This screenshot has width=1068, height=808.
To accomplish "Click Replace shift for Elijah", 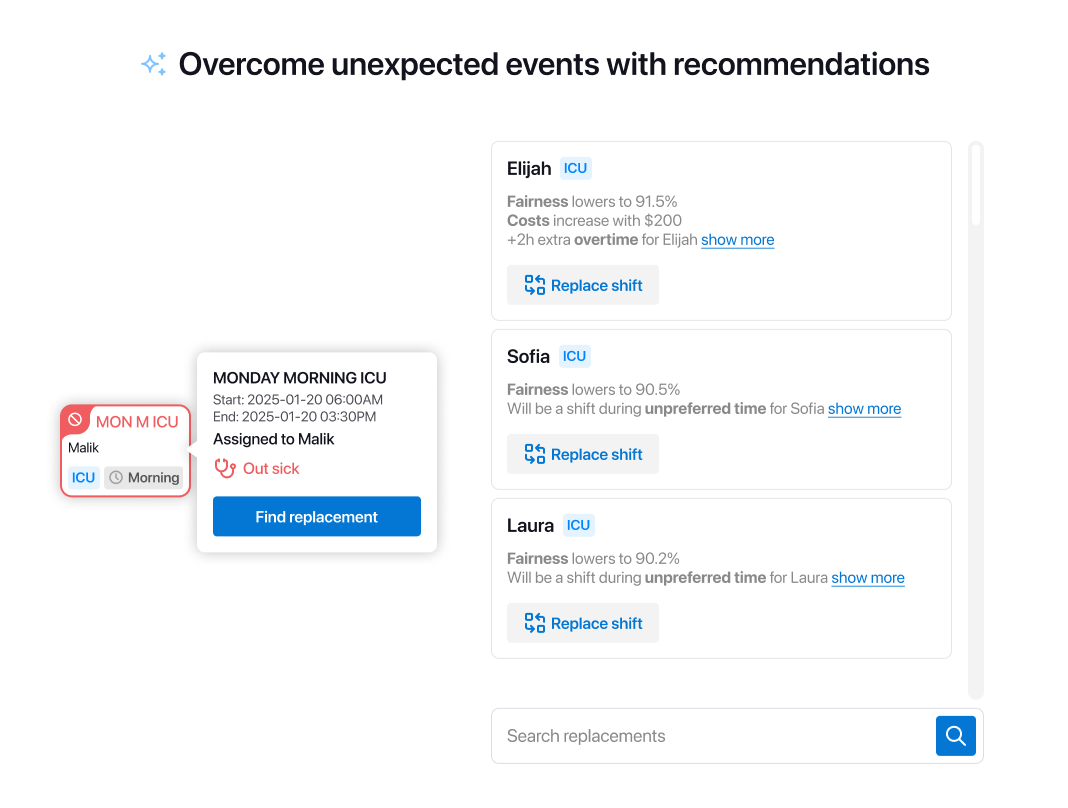I will 583,285.
